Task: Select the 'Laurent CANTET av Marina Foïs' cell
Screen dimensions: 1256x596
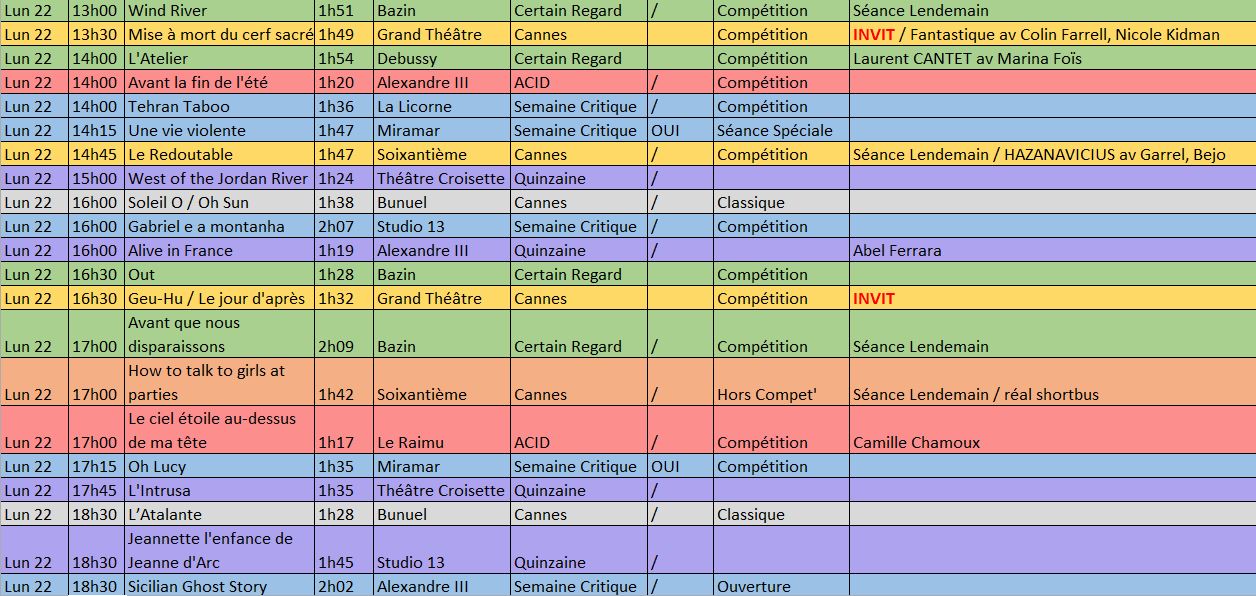Action: 967,59
